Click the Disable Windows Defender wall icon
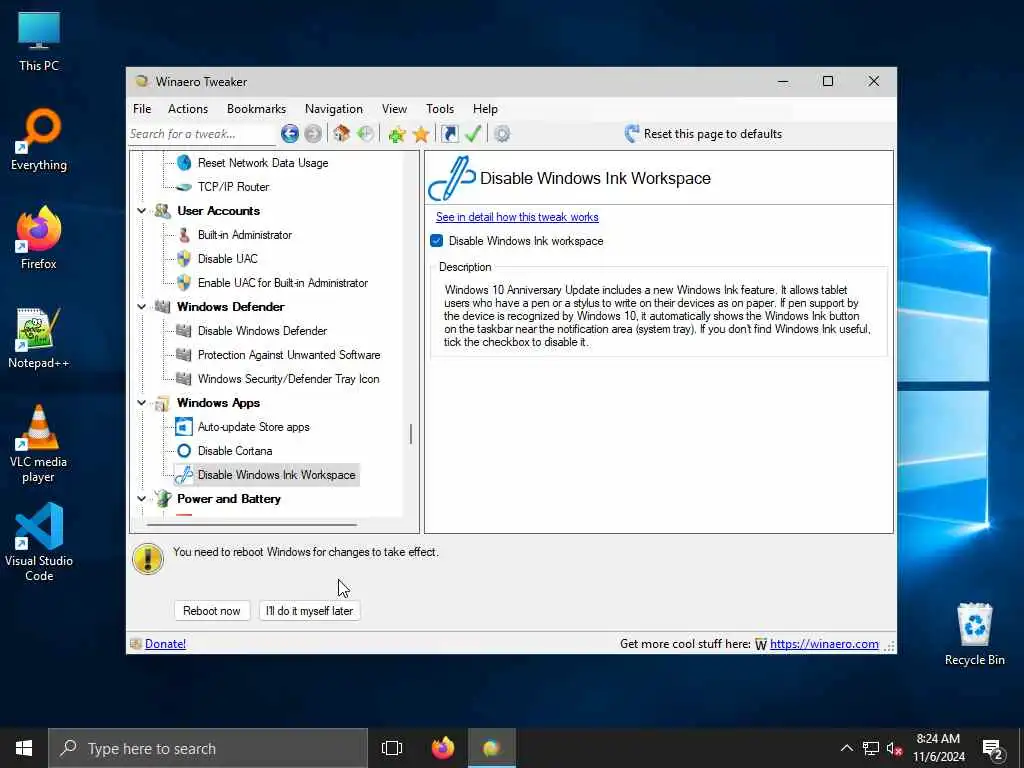Viewport: 1024px width, 768px height. point(184,330)
